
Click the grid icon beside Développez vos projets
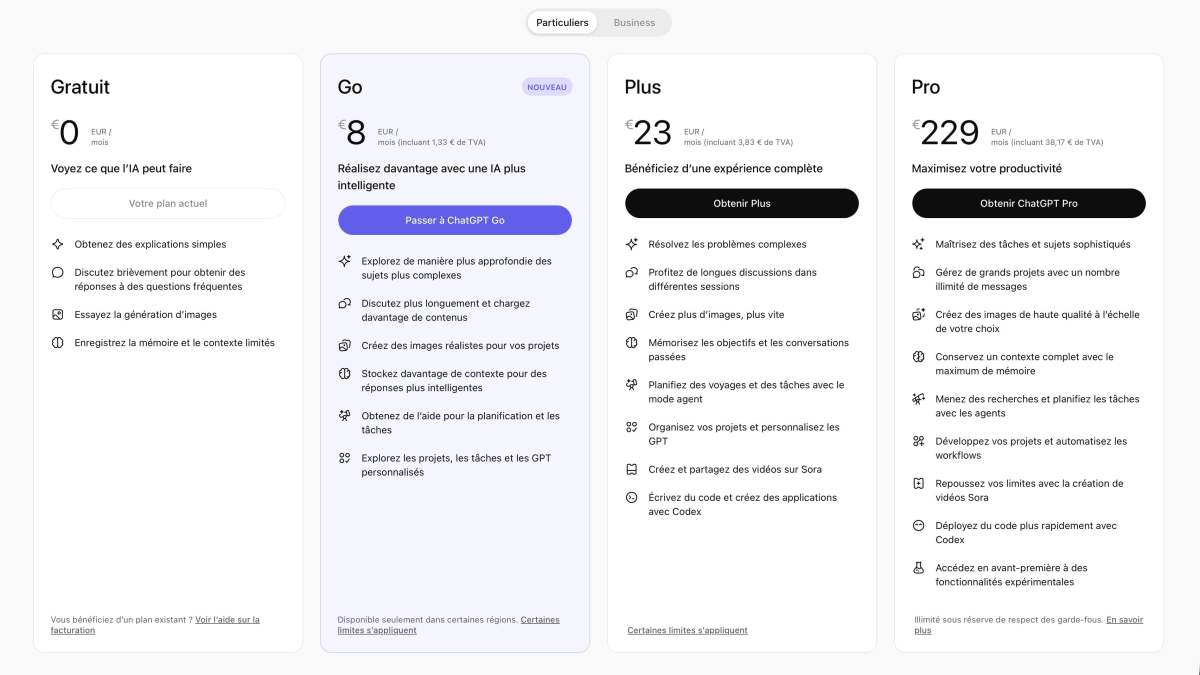[918, 441]
